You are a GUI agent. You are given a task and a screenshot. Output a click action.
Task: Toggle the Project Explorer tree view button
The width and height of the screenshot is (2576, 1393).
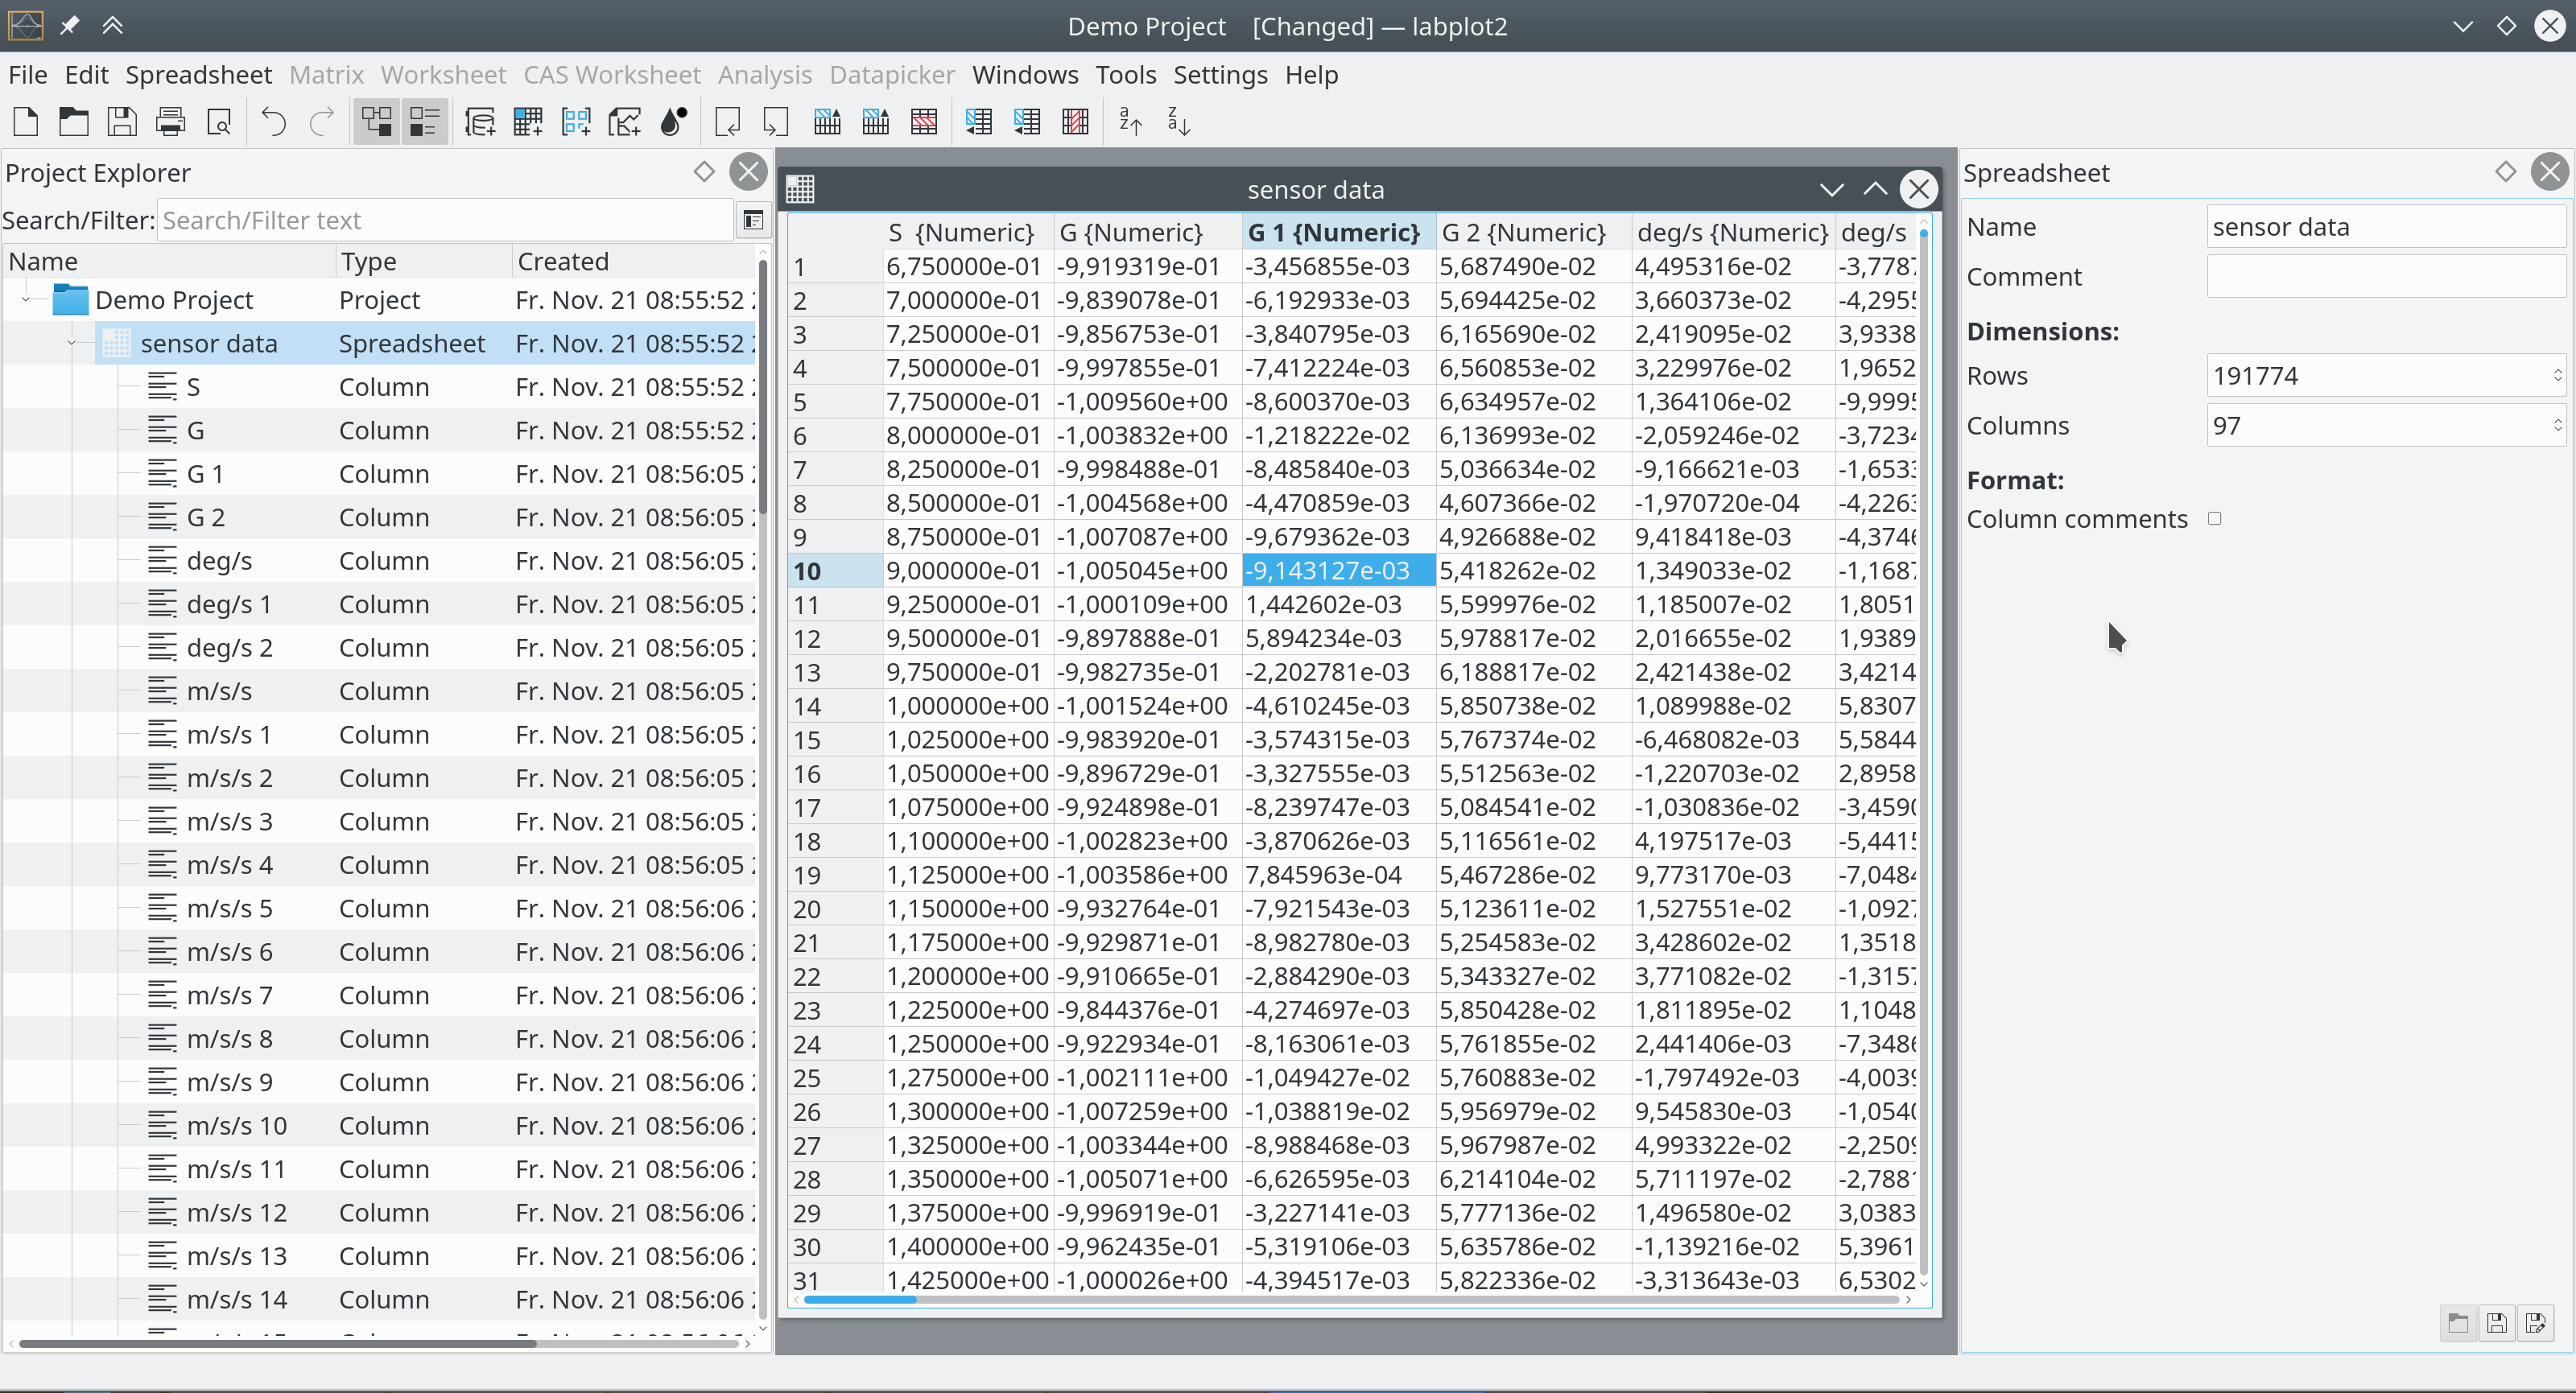click(376, 122)
